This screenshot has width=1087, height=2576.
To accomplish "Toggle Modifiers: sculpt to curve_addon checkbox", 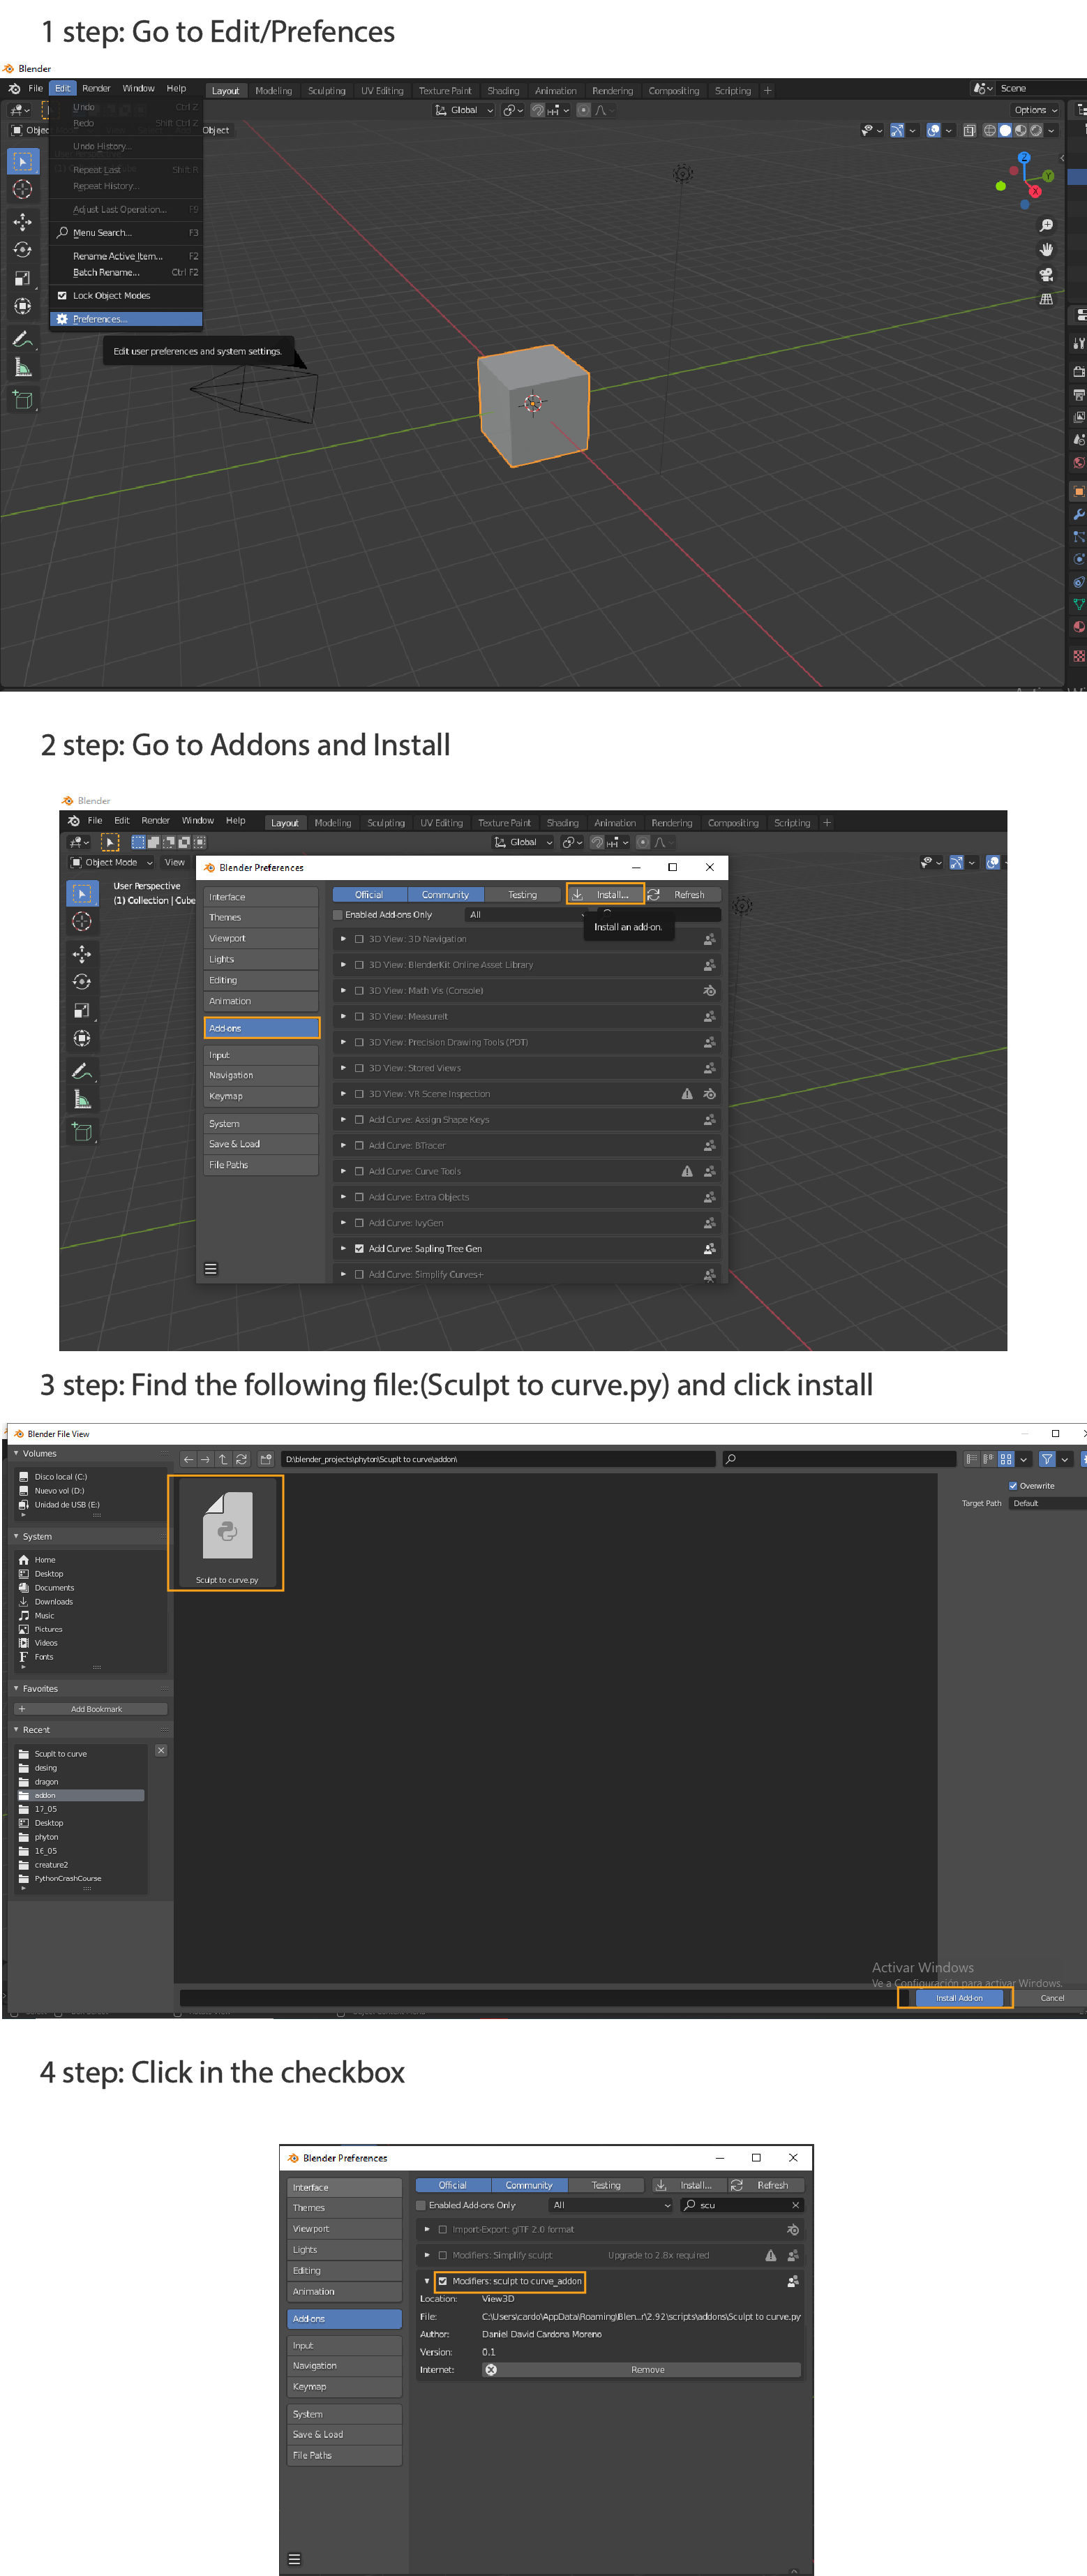I will 443,2281.
